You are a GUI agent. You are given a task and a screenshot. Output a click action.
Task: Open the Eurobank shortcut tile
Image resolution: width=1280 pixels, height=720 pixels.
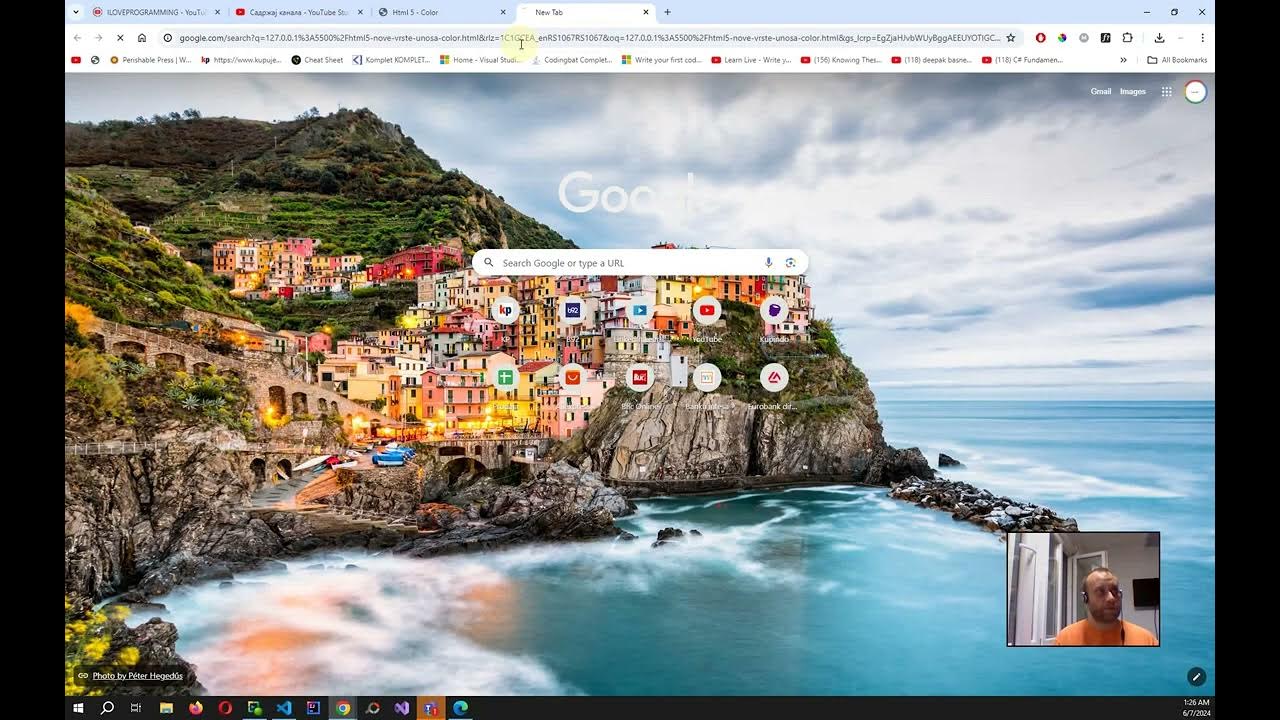click(774, 377)
